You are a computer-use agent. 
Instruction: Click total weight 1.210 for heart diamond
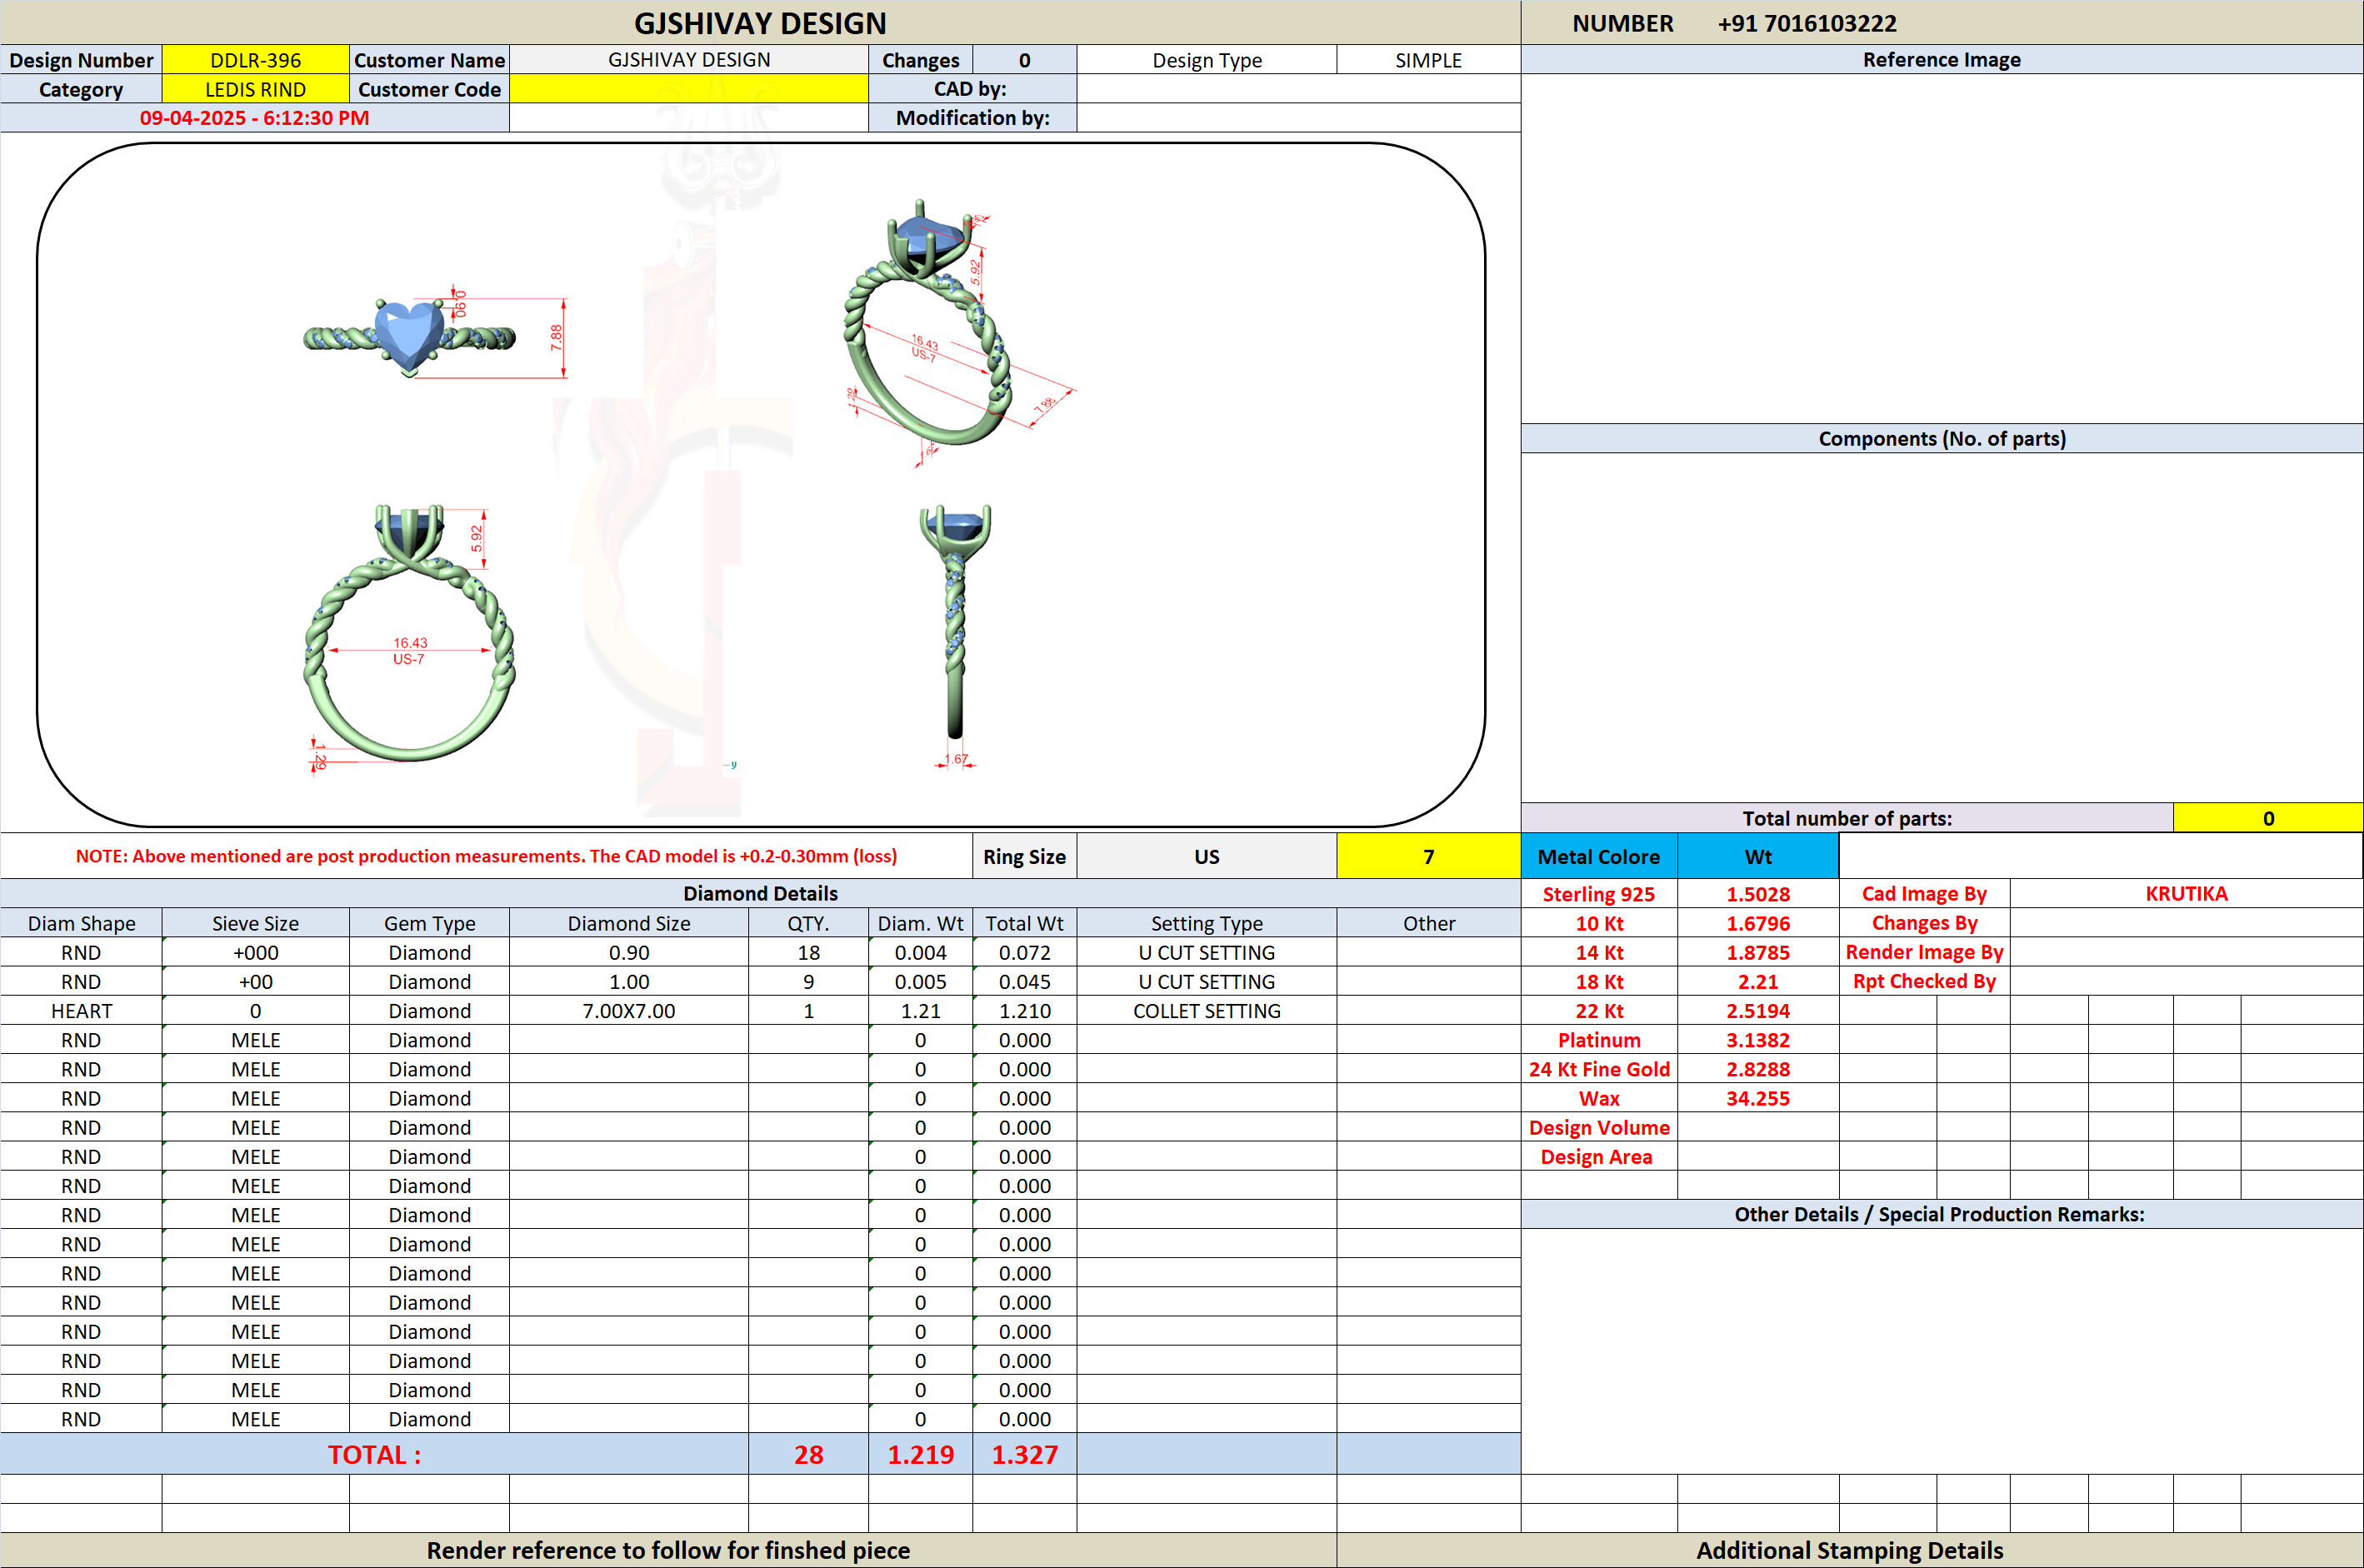tap(1024, 1011)
